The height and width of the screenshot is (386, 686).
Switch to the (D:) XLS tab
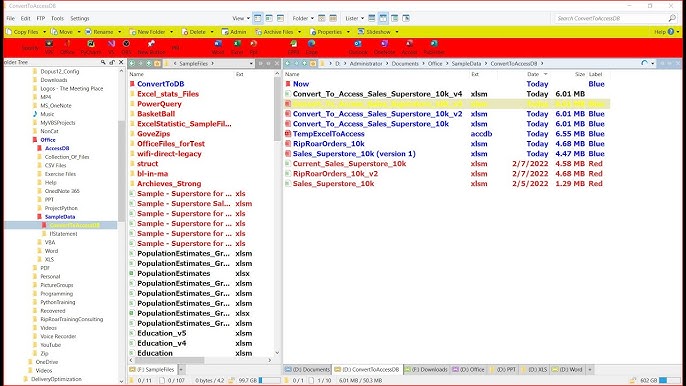[x=534, y=369]
